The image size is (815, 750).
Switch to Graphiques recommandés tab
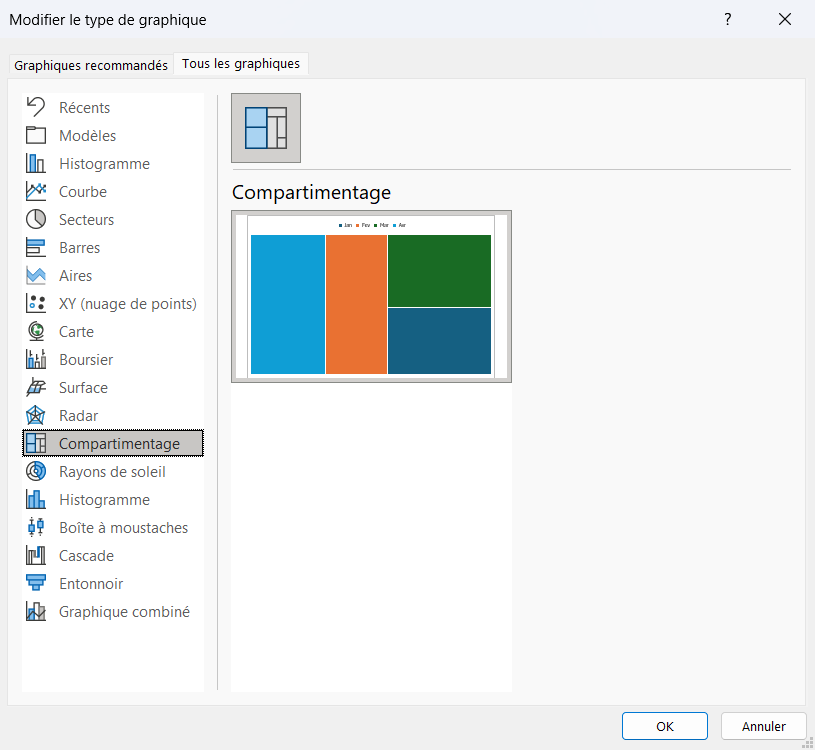coord(91,65)
